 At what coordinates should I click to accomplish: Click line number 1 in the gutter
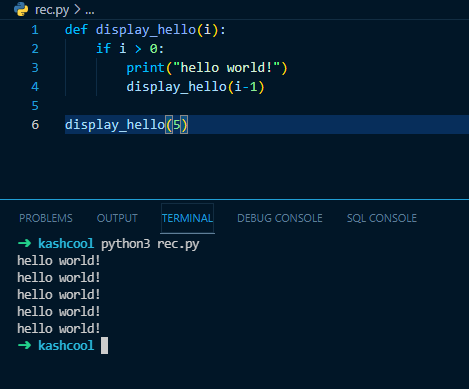pyautogui.click(x=35, y=30)
